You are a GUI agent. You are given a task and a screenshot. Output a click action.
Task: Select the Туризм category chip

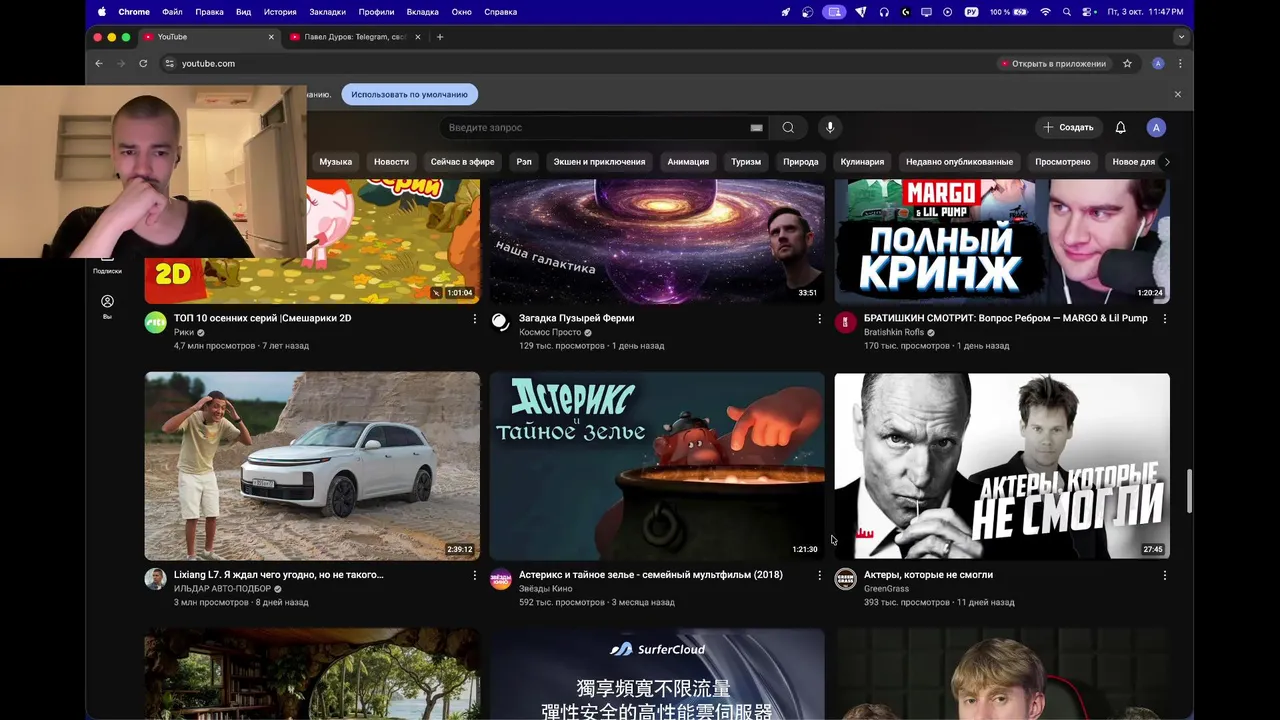coord(746,161)
